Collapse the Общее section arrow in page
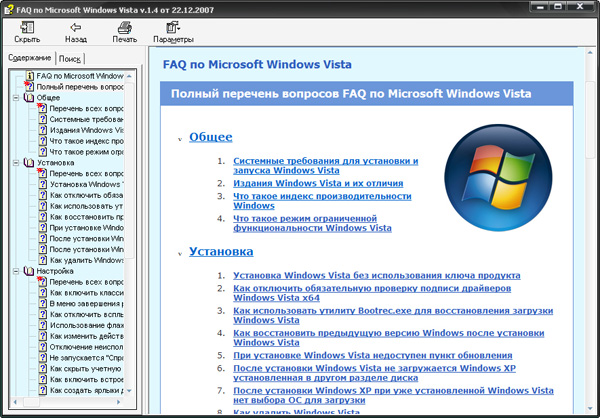Image resolution: width=600 pixels, height=418 pixels. click(x=179, y=139)
